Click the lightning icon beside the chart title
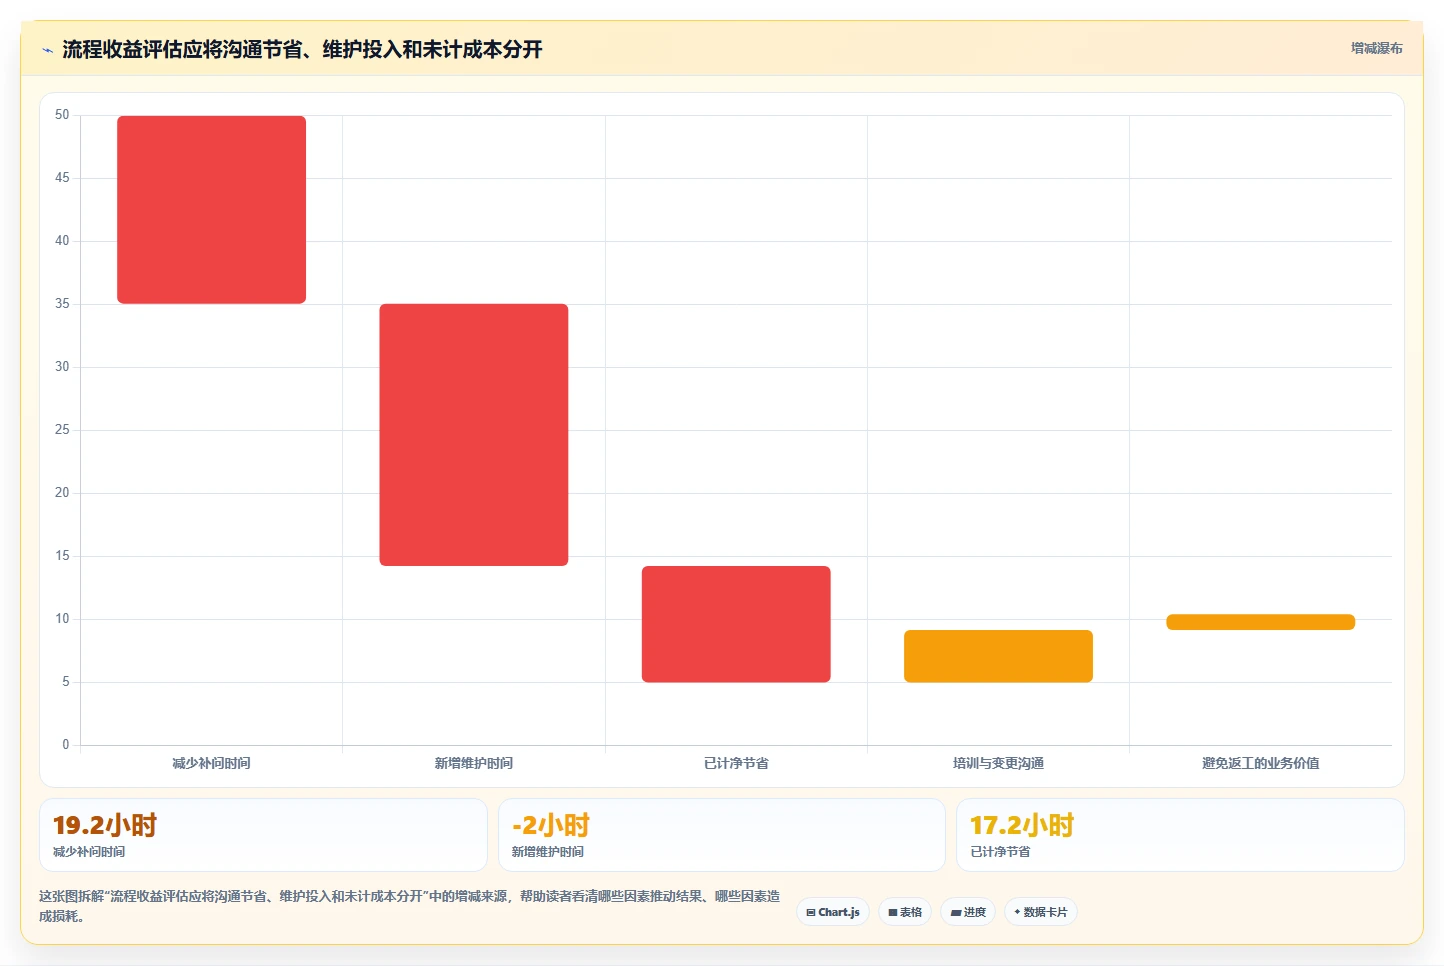 (x=47, y=50)
